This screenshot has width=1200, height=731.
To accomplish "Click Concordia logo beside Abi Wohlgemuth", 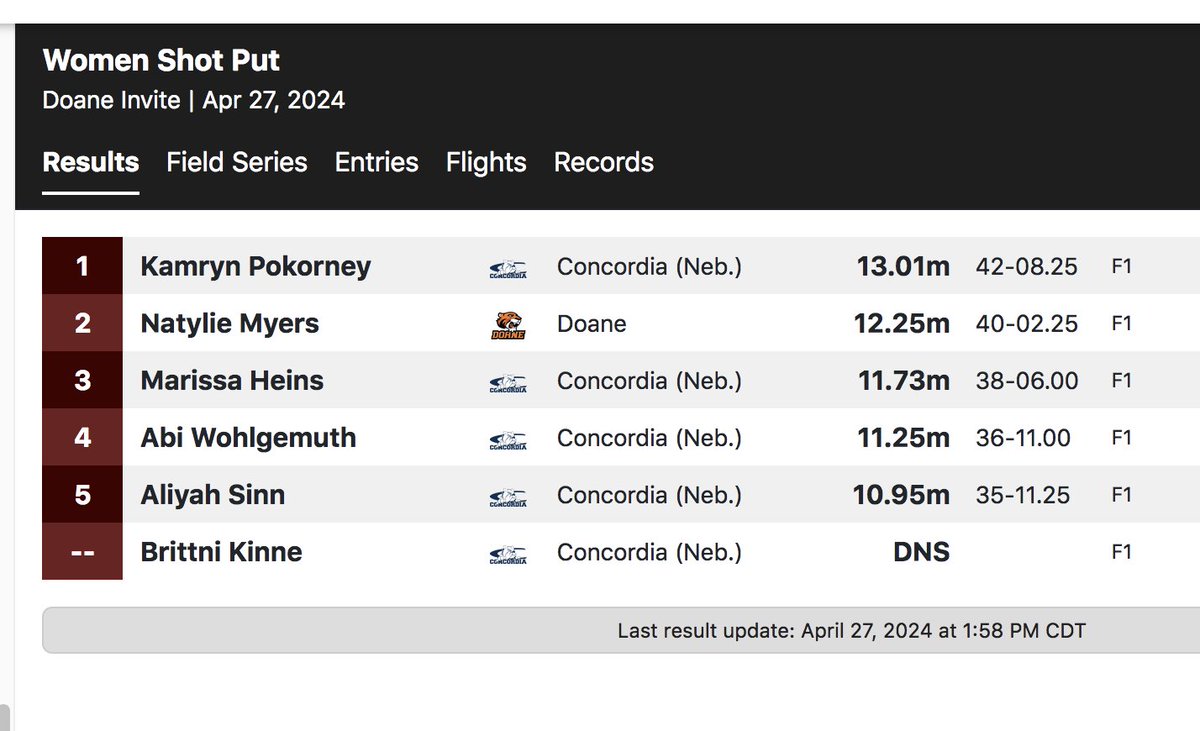I will (x=508, y=439).
